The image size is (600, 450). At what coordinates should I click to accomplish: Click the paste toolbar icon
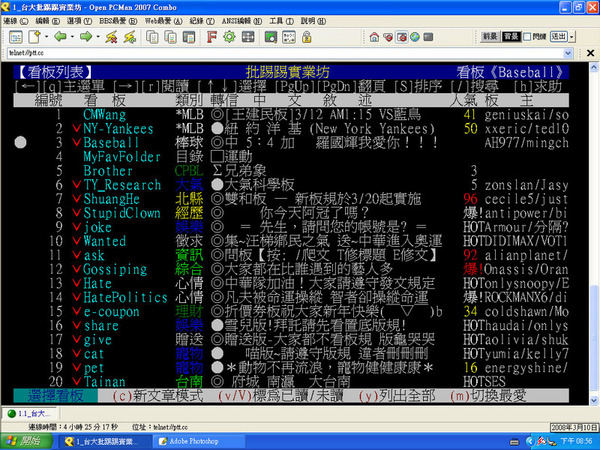189,37
